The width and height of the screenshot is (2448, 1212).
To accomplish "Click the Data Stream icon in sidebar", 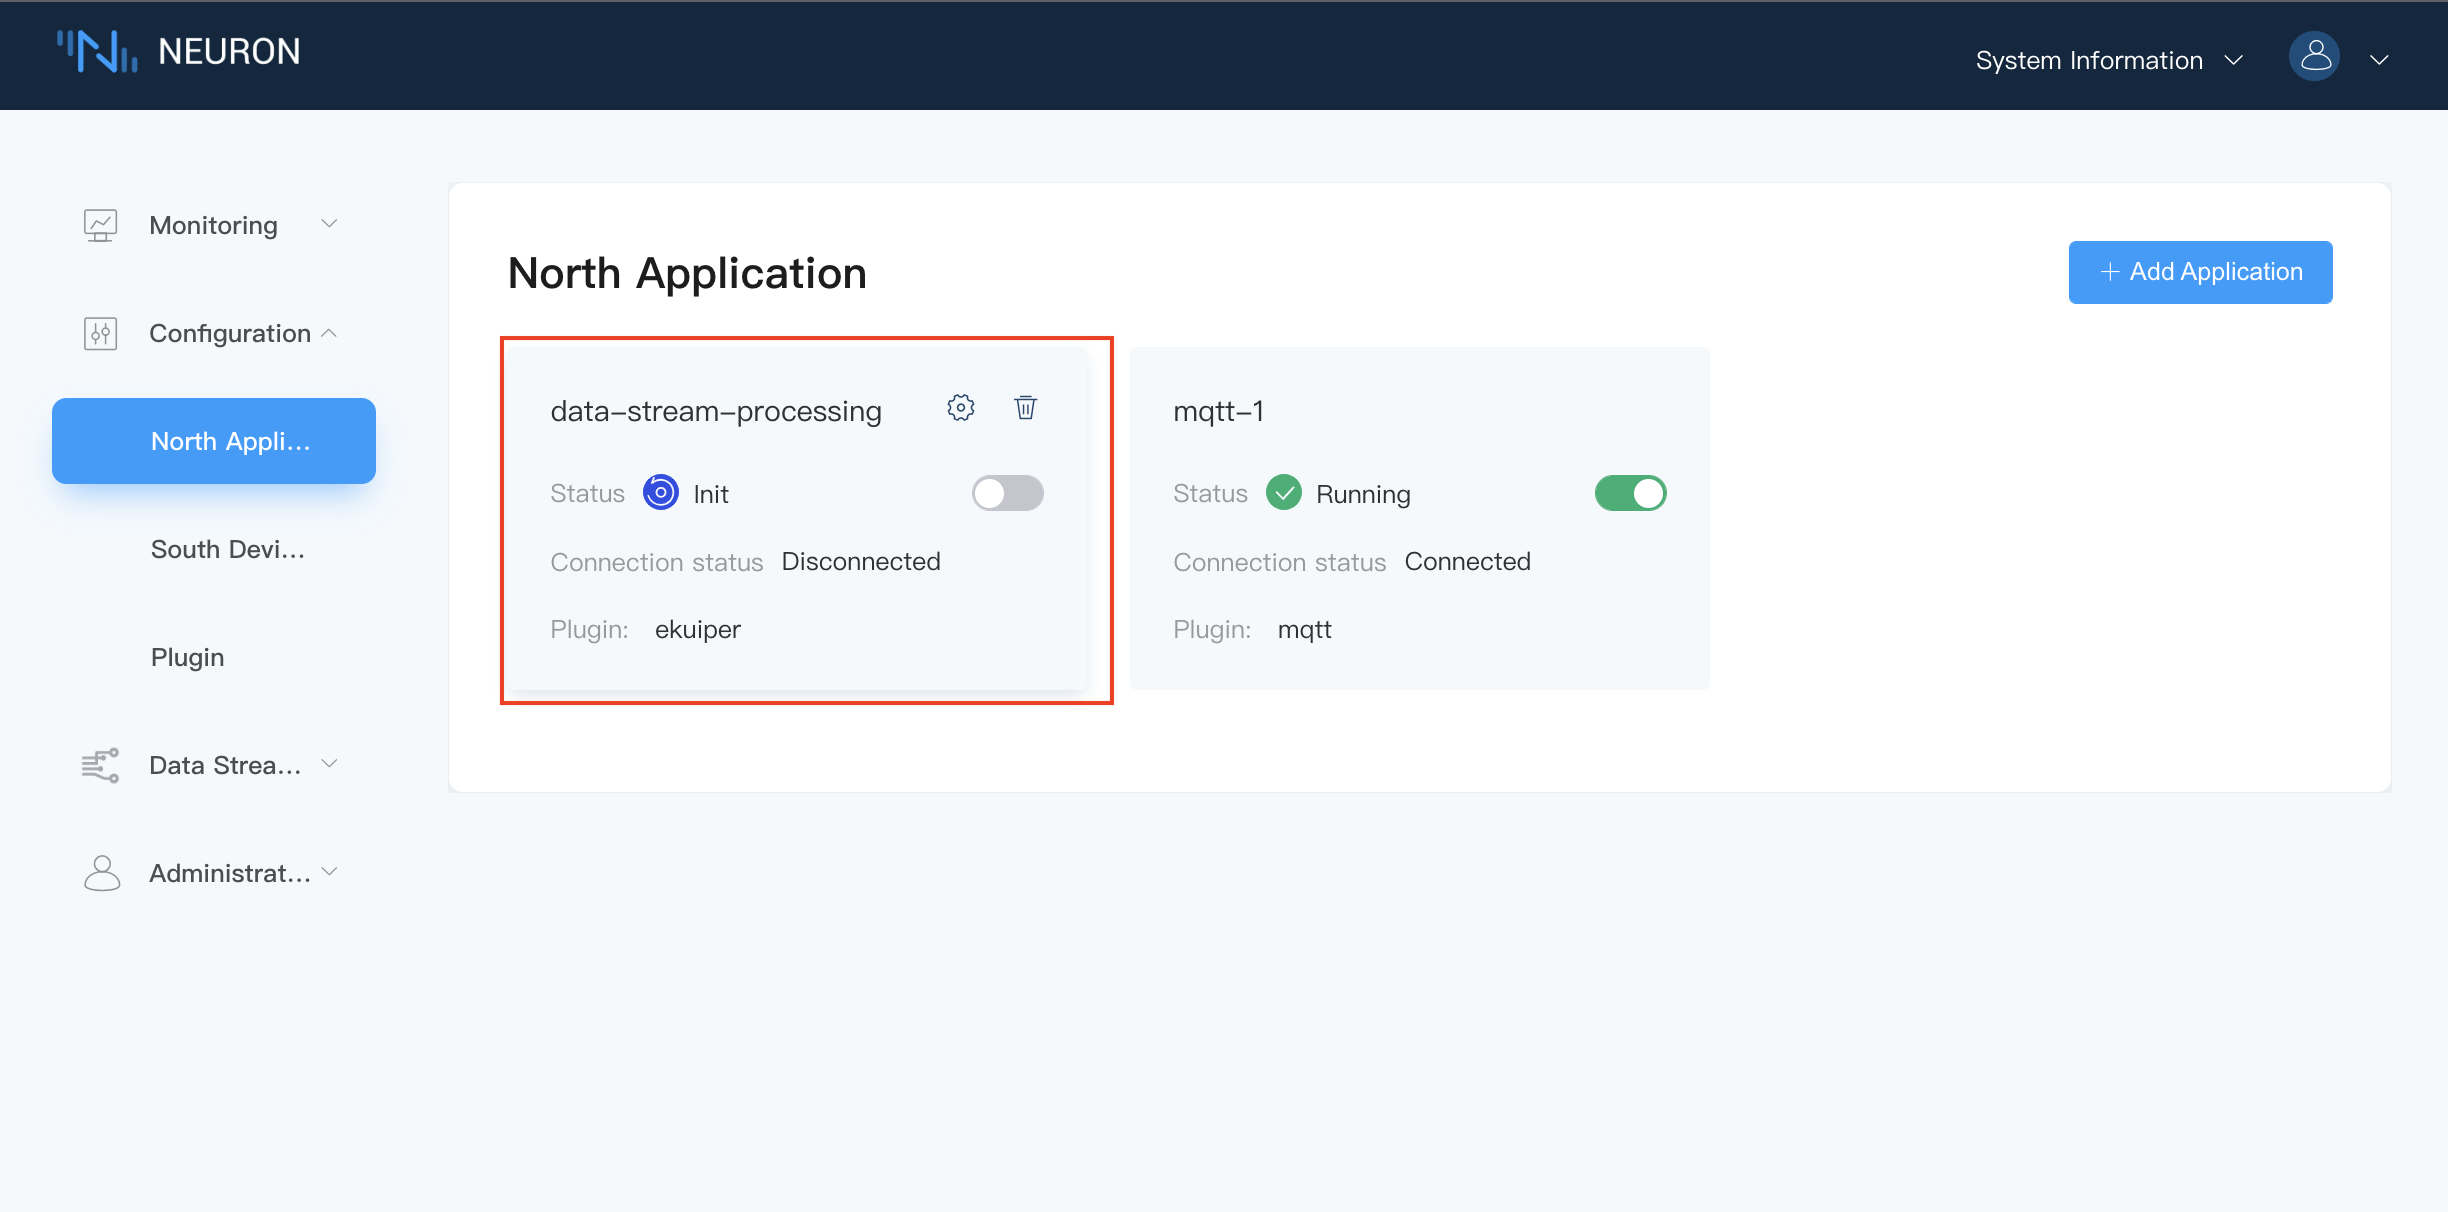I will coord(100,765).
